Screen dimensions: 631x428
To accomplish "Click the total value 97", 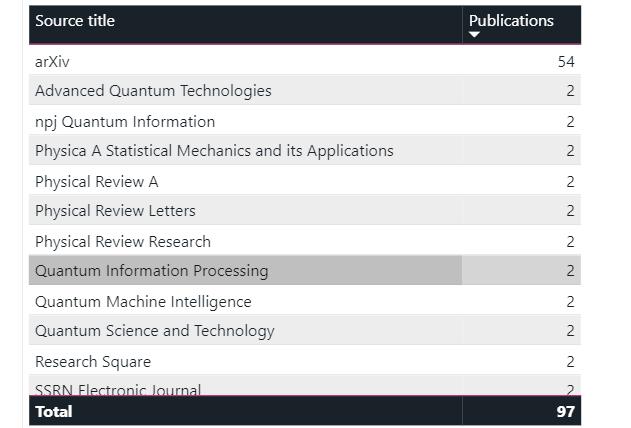I will (x=566, y=411).
